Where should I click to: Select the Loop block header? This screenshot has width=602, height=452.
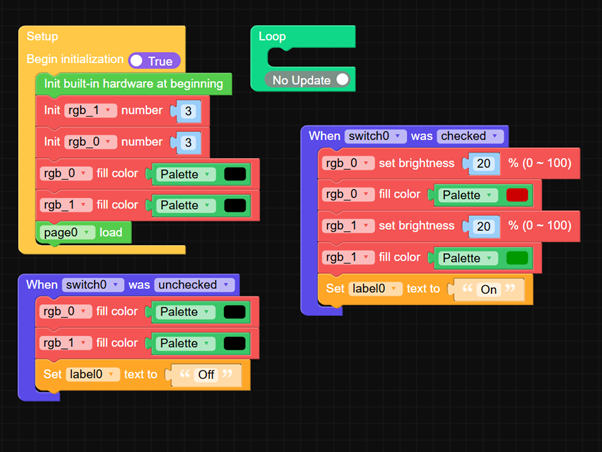pyautogui.click(x=272, y=37)
